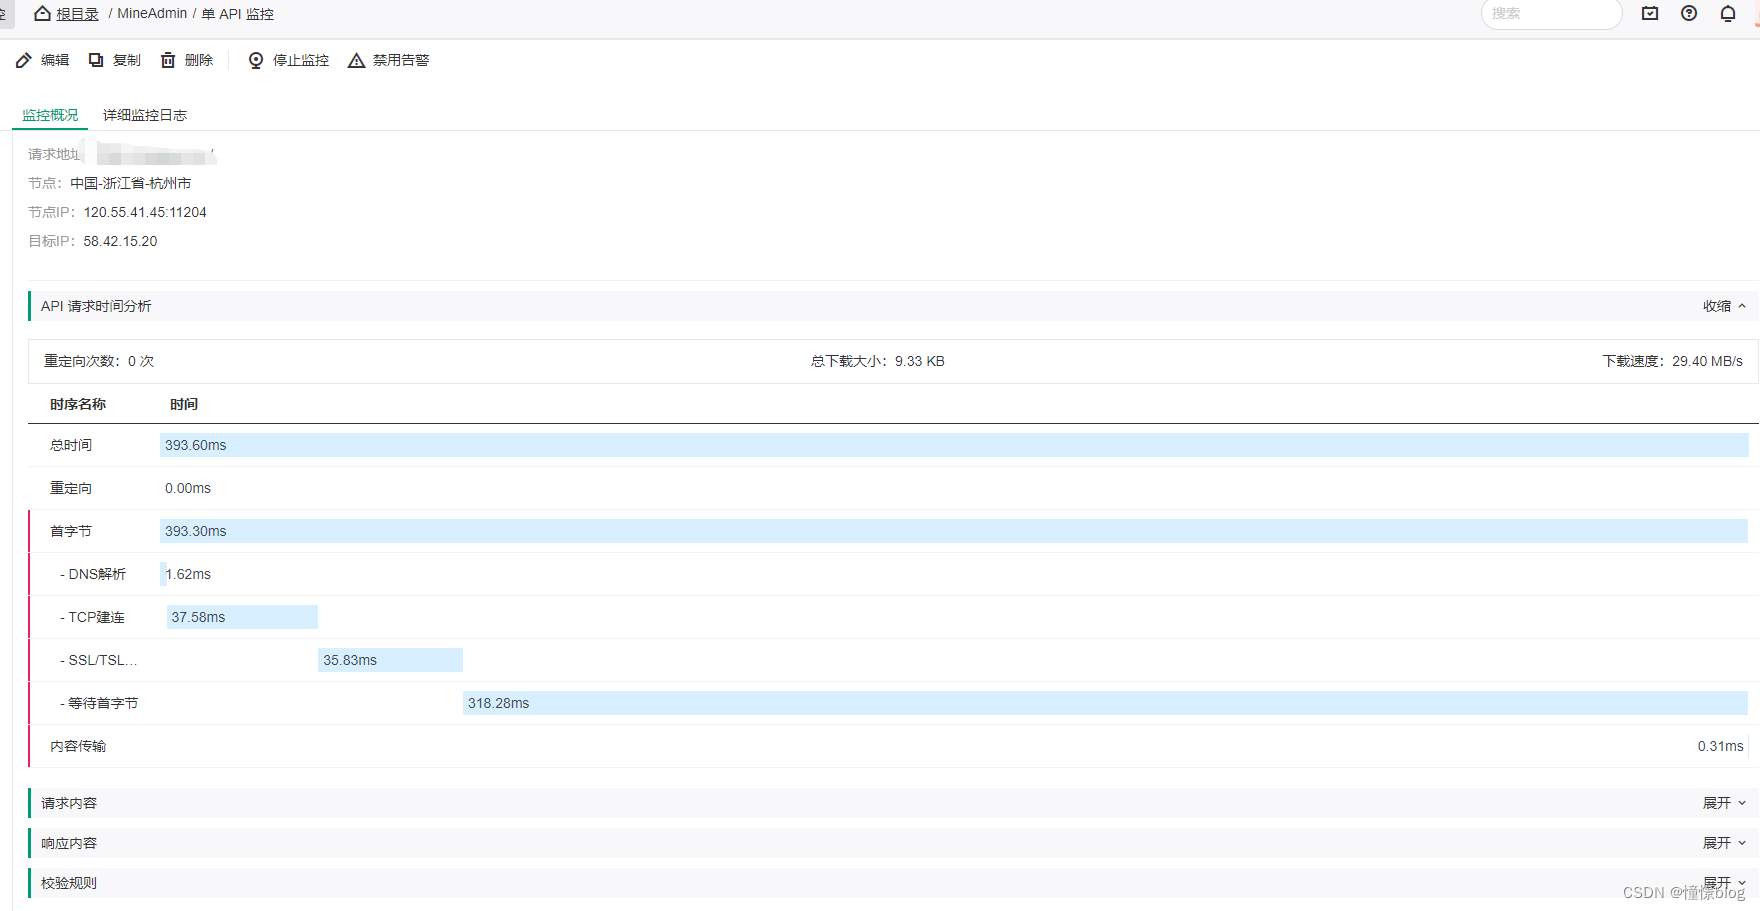Click the 时序名称 column header

(x=78, y=404)
